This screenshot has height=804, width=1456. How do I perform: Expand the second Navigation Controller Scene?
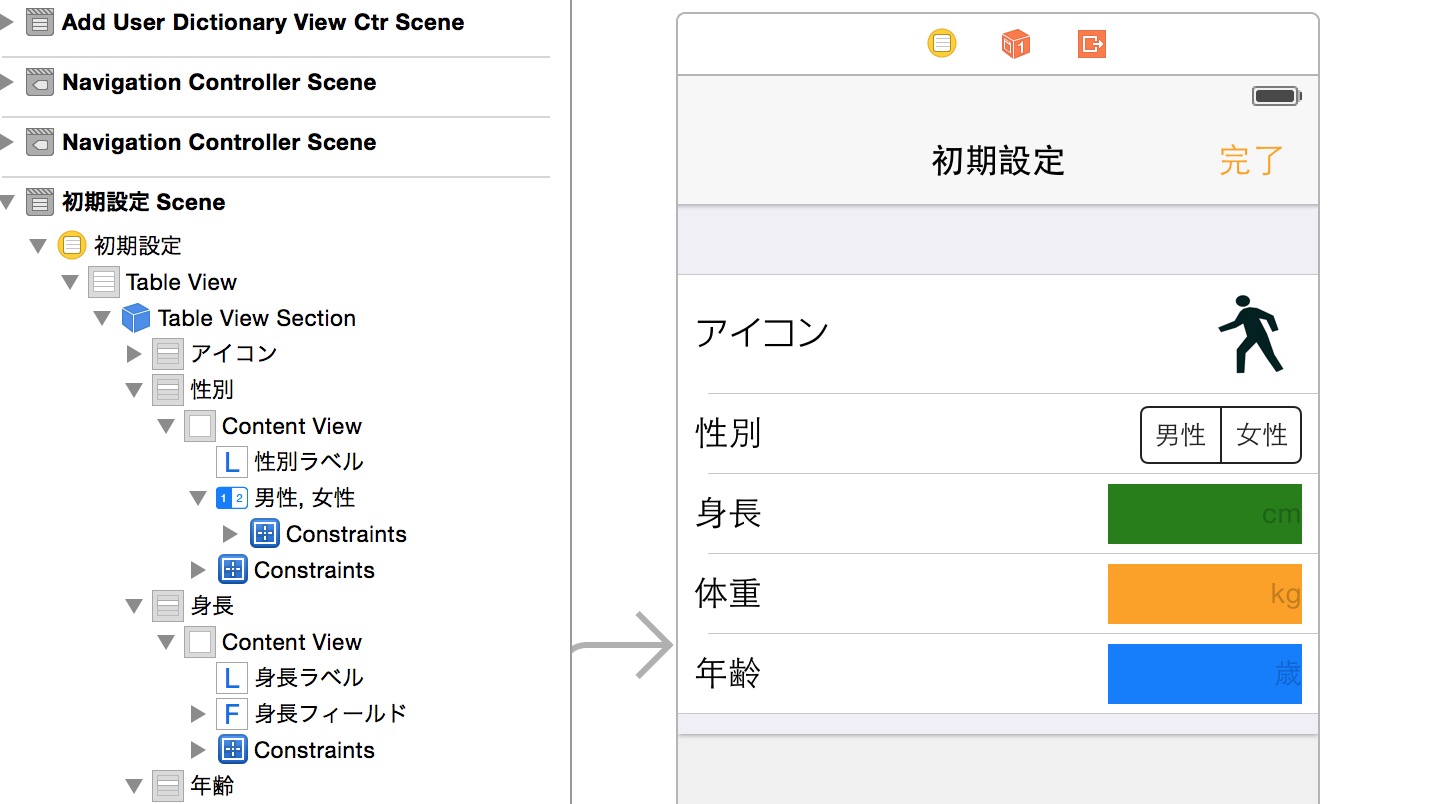pos(7,142)
